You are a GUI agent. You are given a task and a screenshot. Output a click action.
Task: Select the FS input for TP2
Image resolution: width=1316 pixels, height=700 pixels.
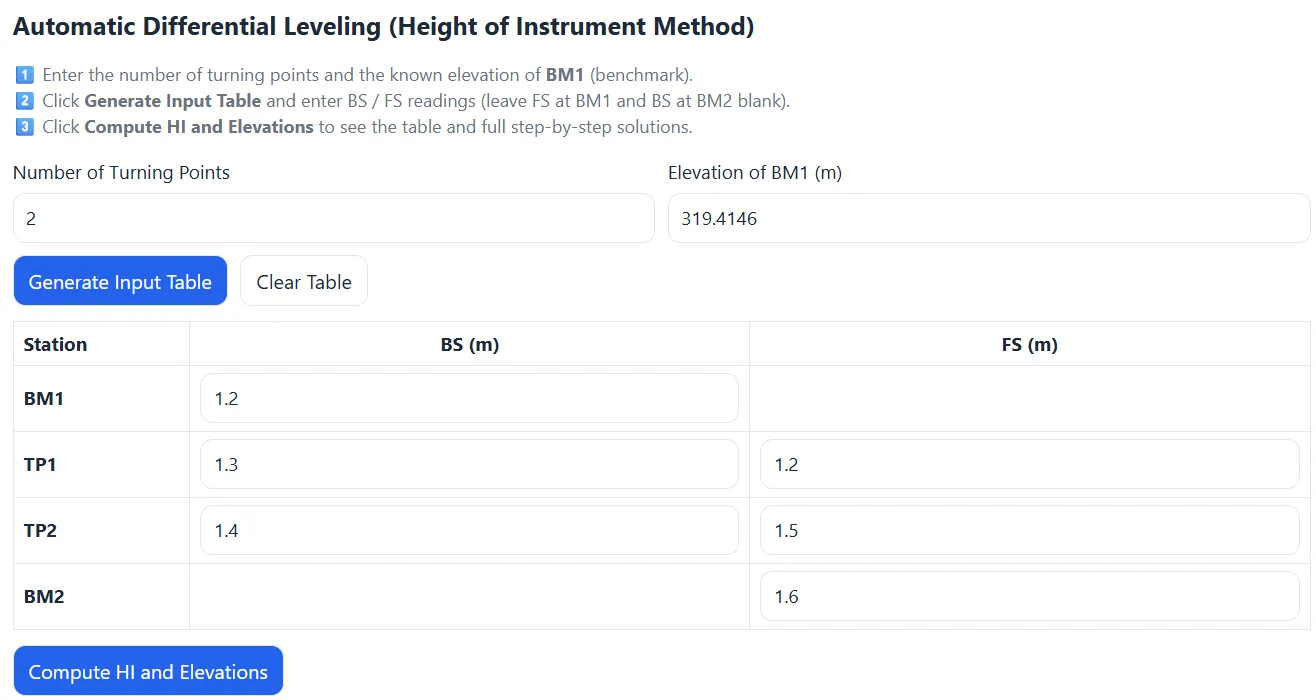click(x=1029, y=530)
